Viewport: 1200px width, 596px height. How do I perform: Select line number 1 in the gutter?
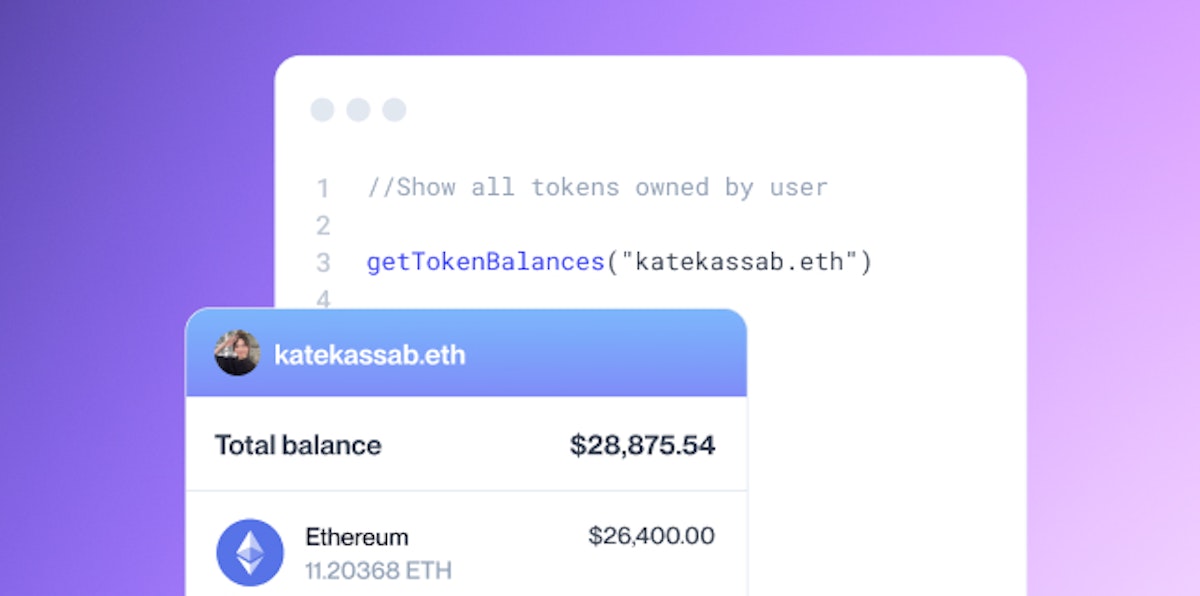[323, 188]
